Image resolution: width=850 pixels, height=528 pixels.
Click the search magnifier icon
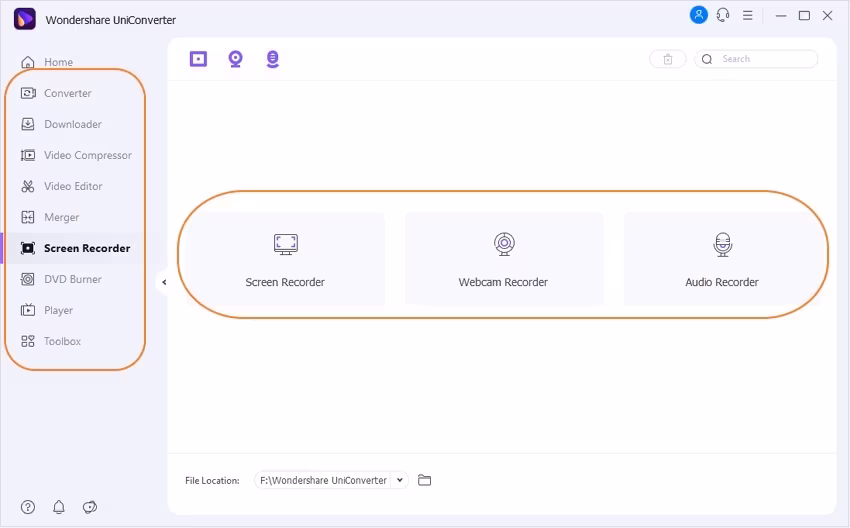click(707, 59)
